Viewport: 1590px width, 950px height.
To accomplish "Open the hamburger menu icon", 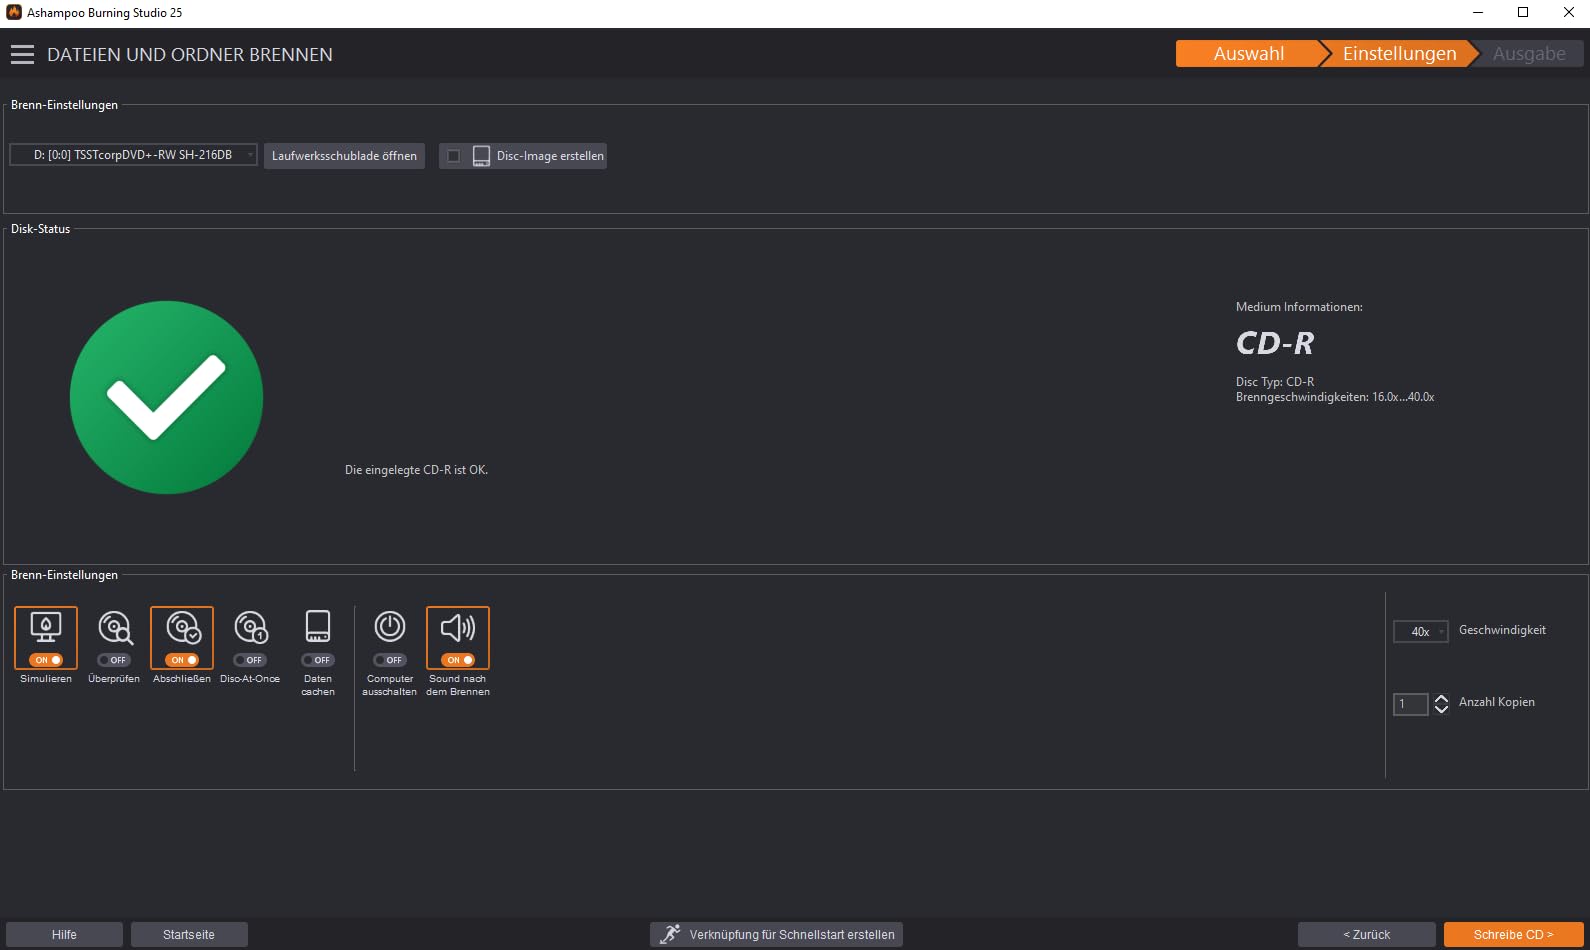I will pyautogui.click(x=22, y=54).
